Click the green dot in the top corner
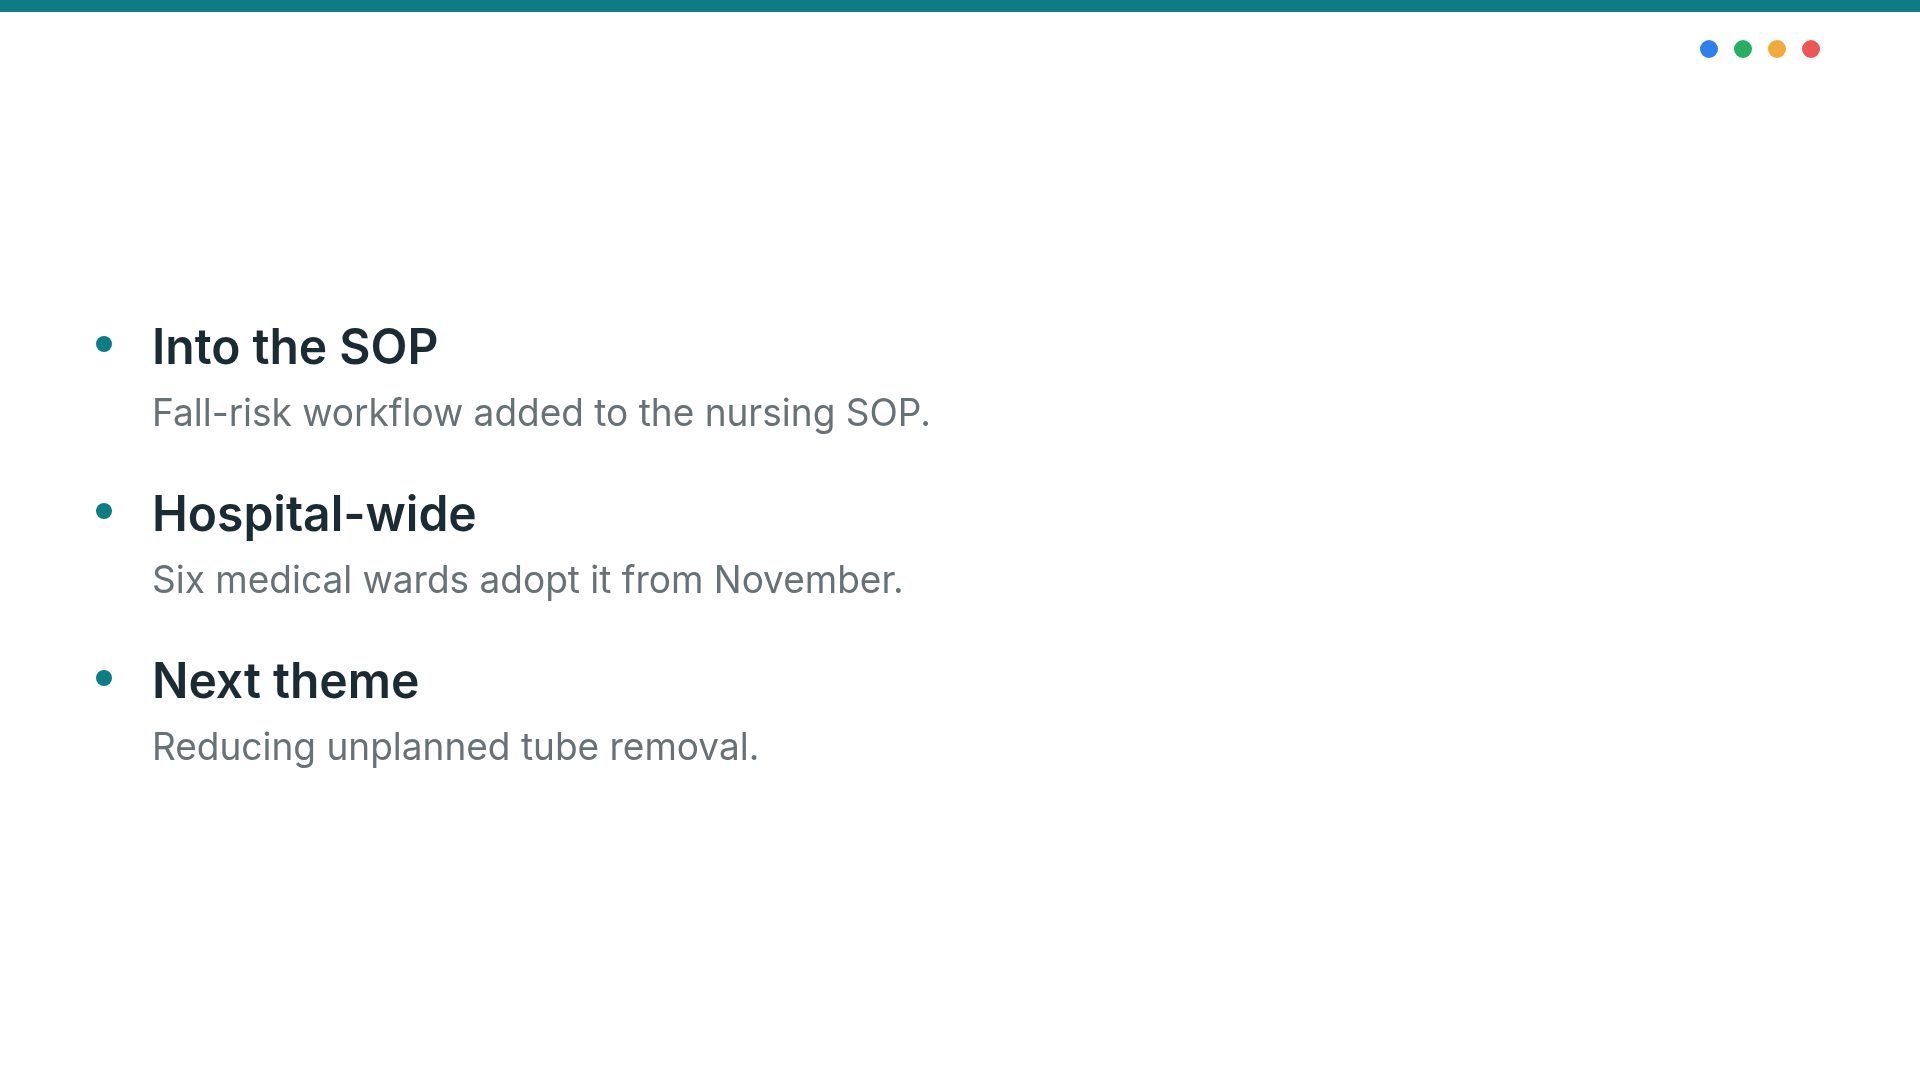The image size is (1920, 1080). pyautogui.click(x=1743, y=49)
